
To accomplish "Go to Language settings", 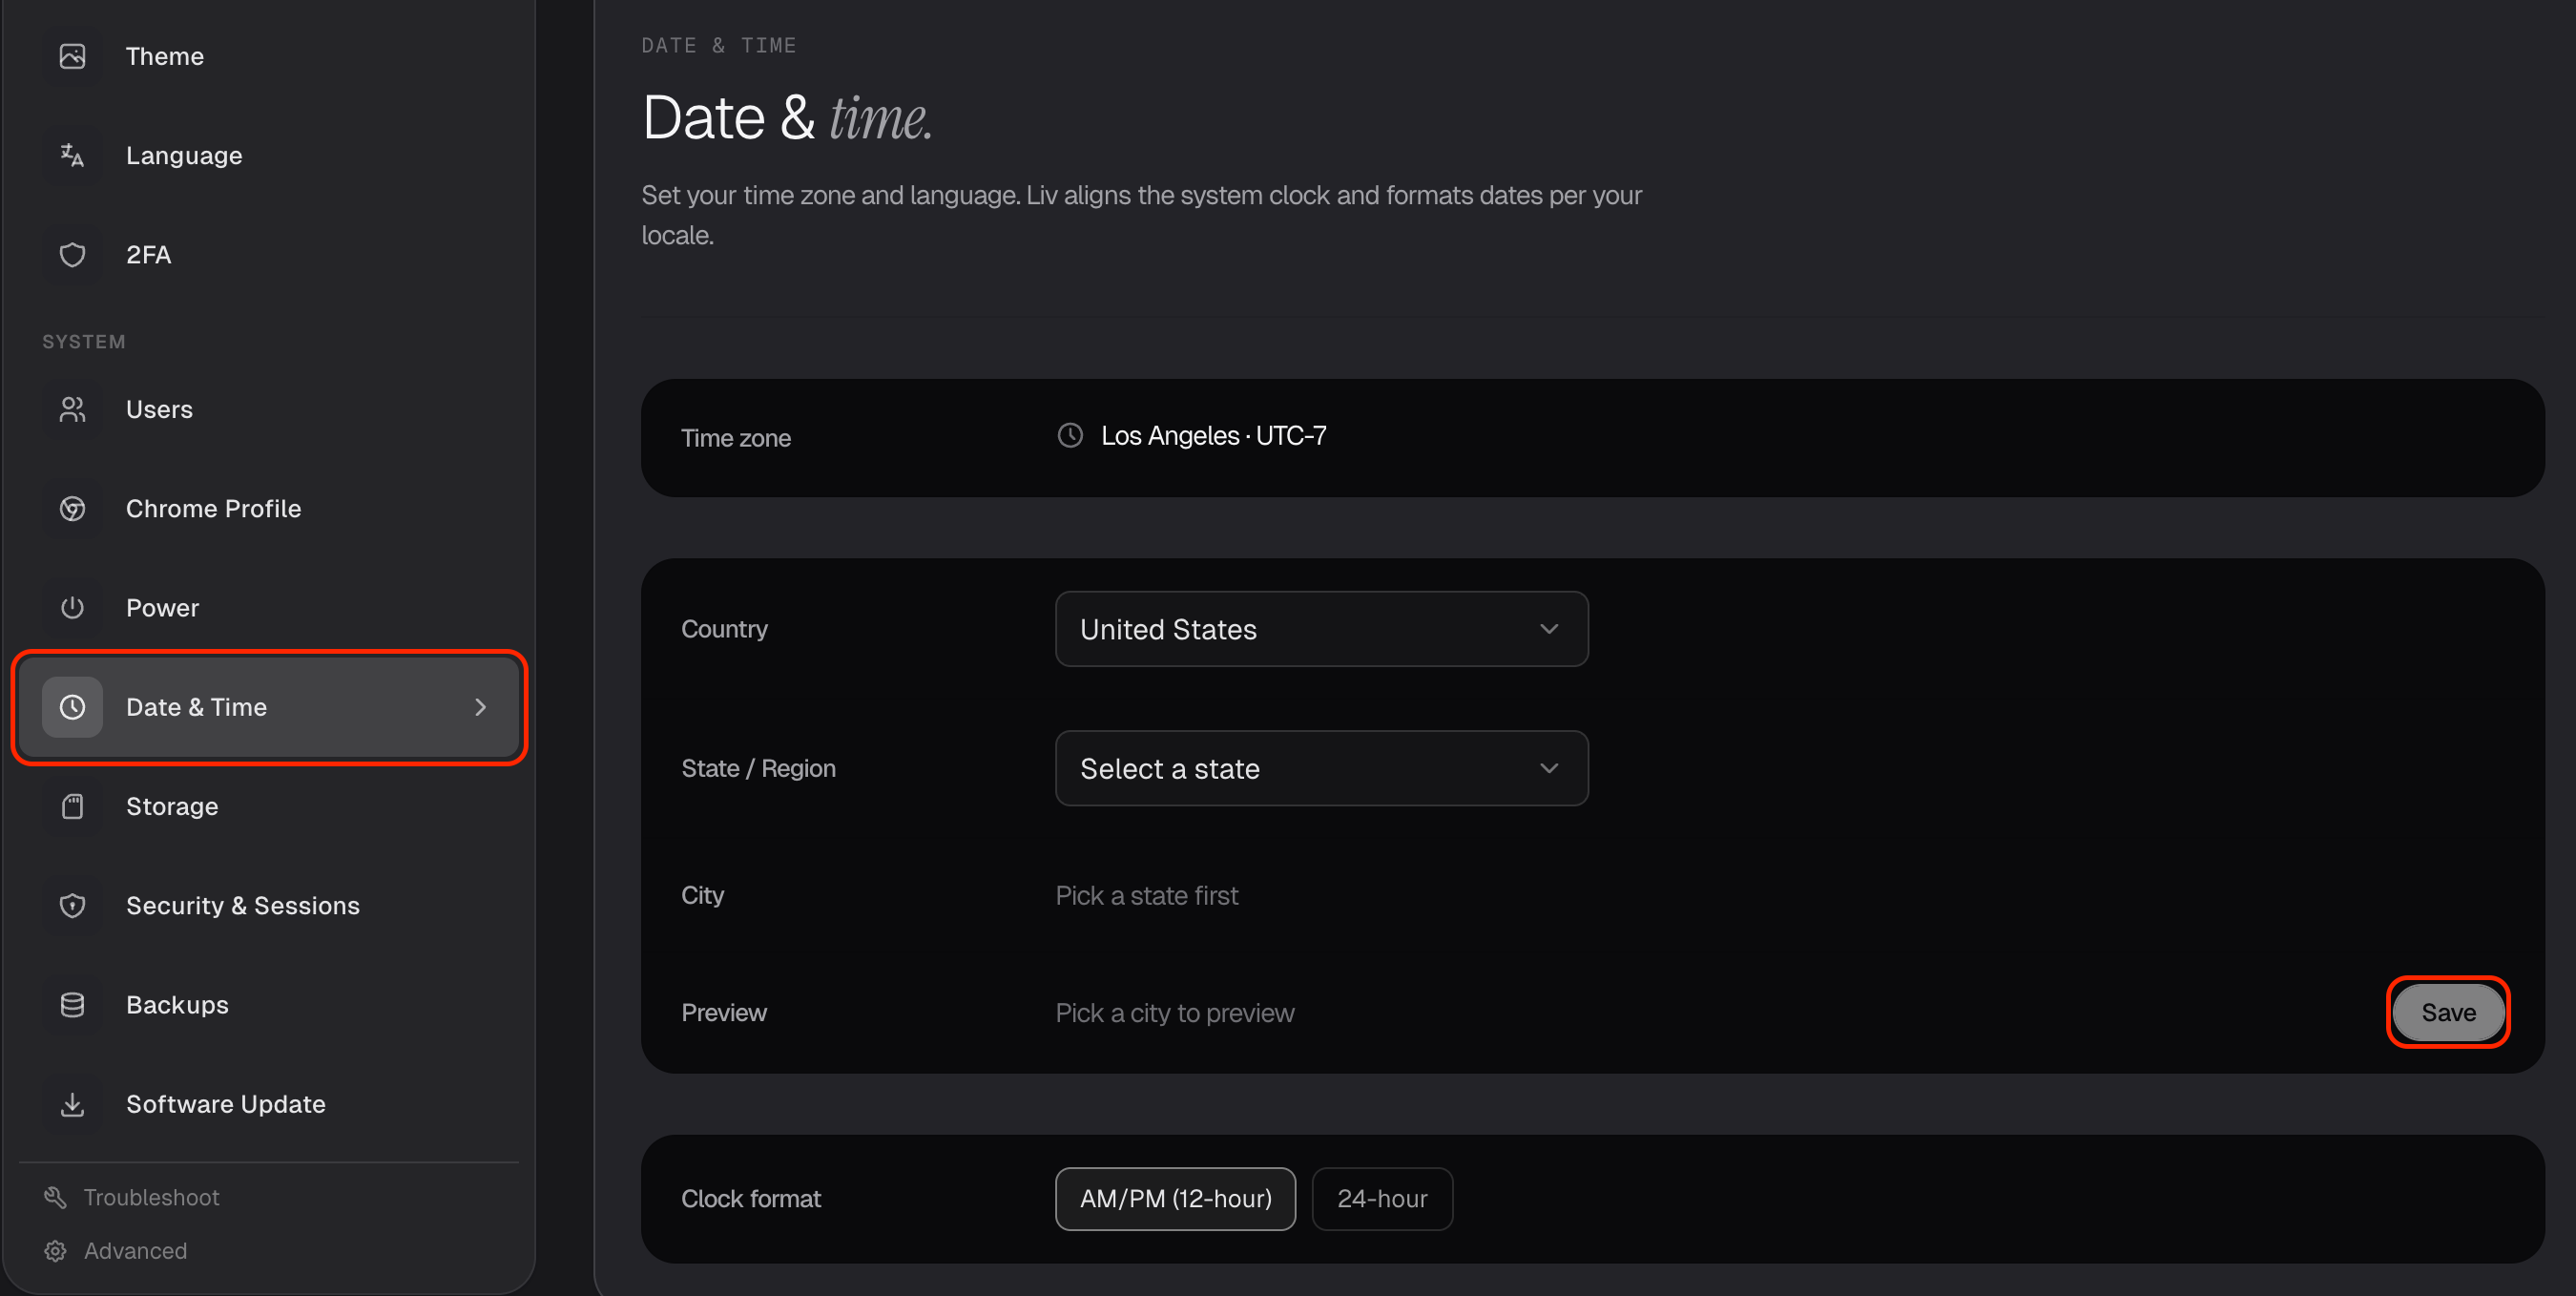I will pyautogui.click(x=268, y=155).
